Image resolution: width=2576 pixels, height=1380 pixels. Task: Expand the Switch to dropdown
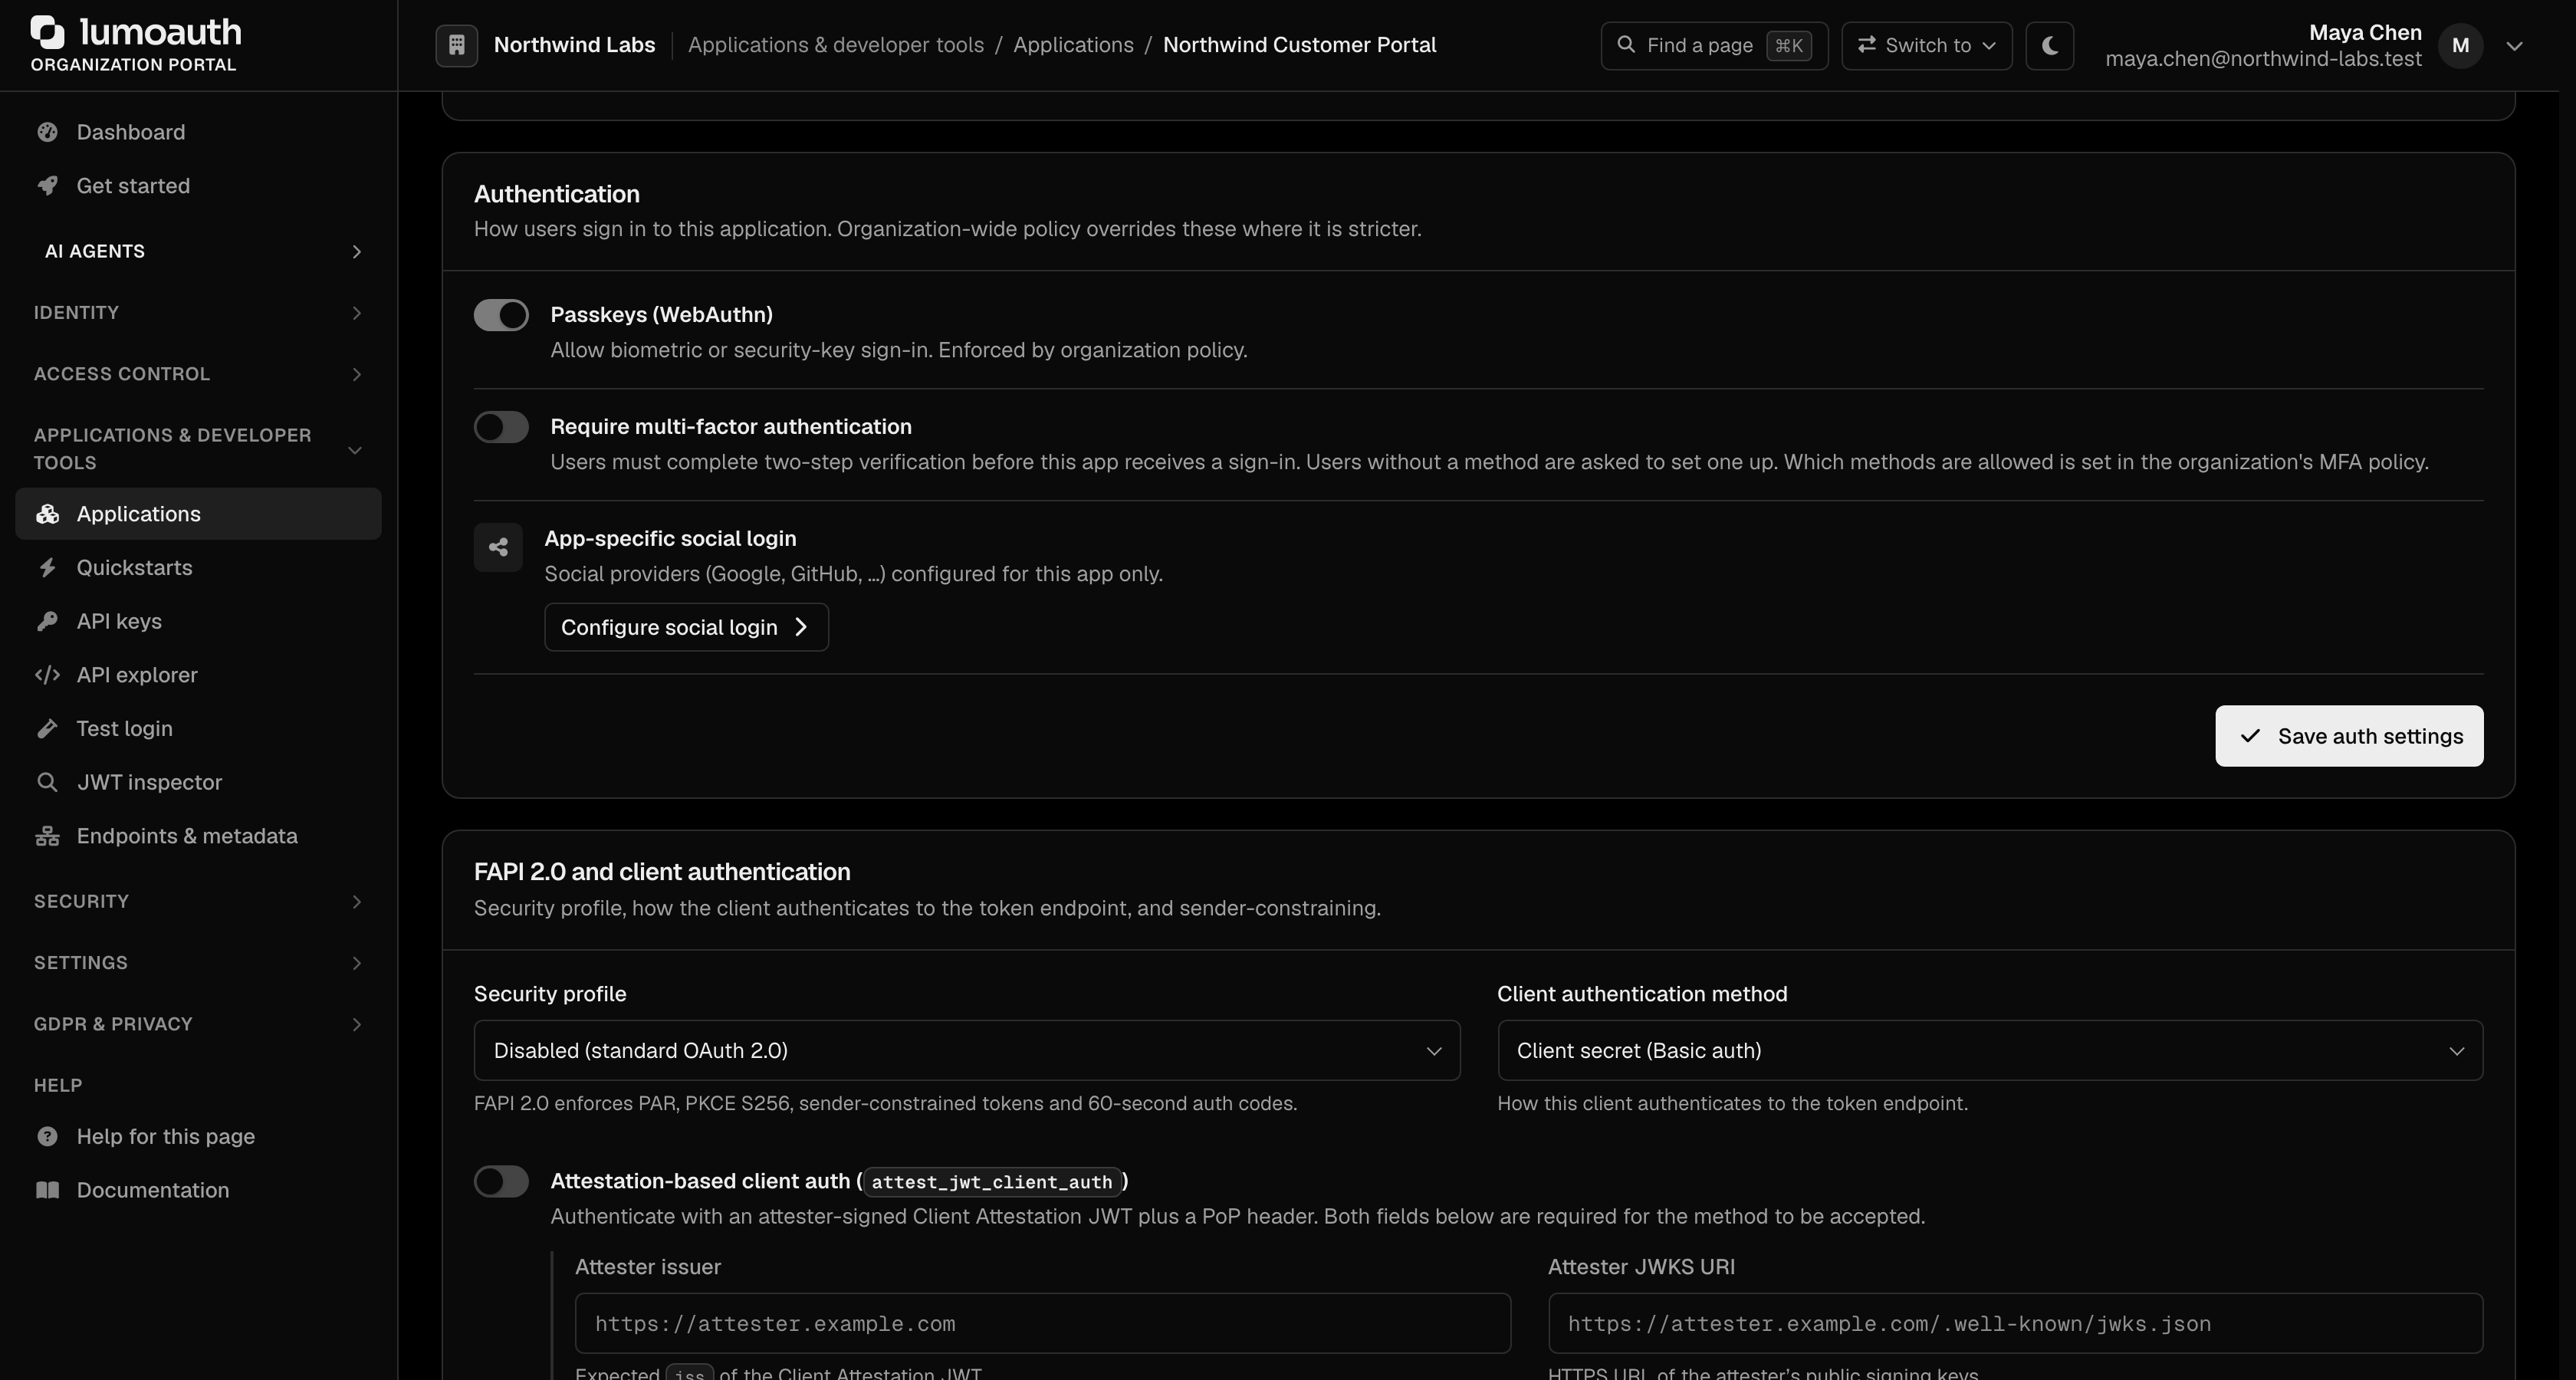pos(1926,46)
